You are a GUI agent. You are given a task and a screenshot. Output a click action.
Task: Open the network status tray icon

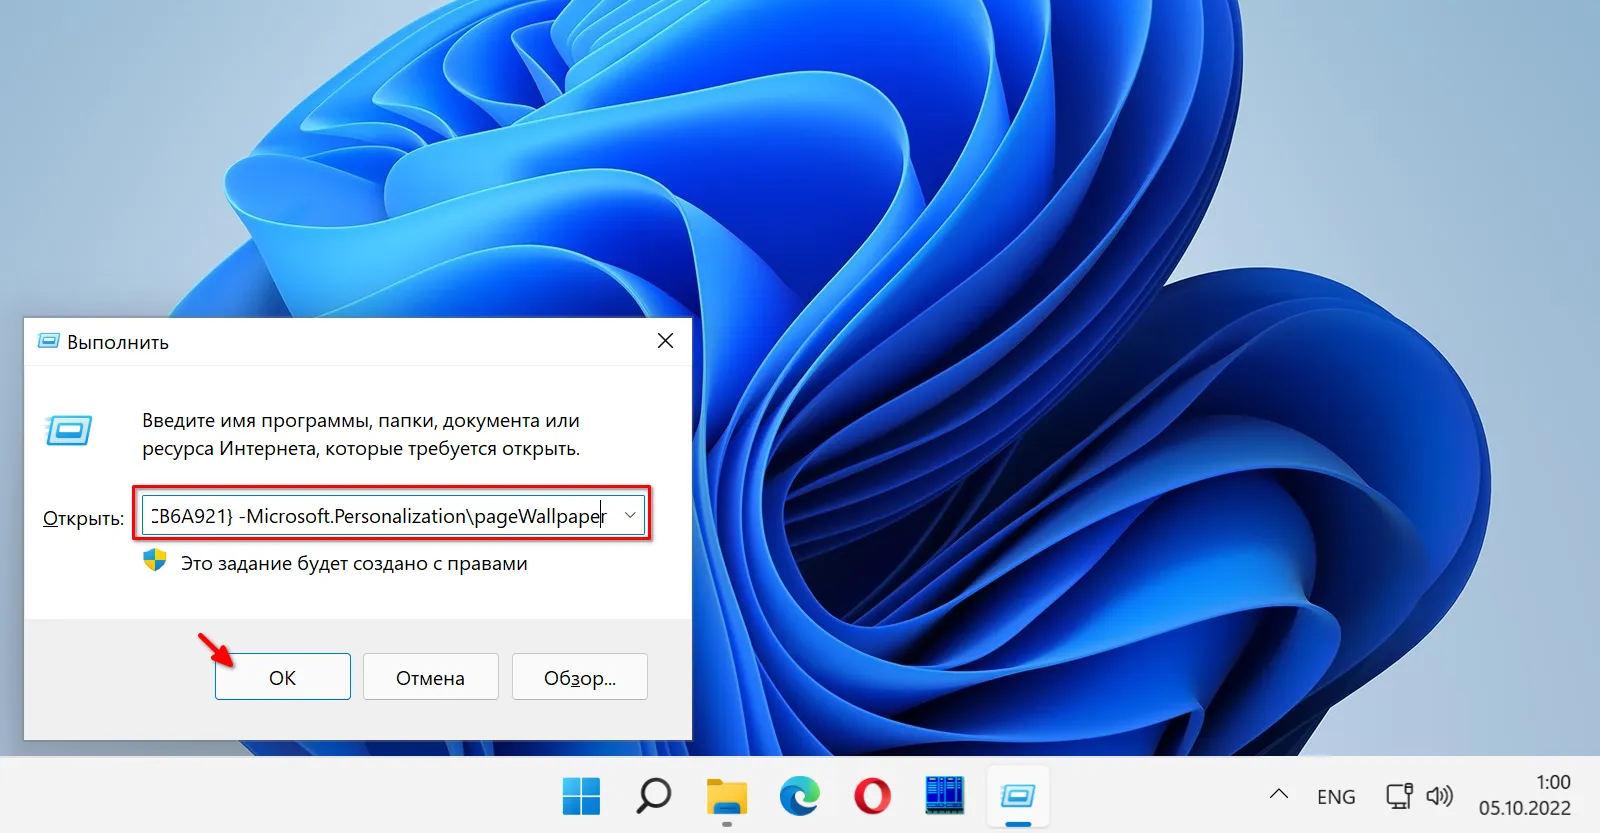(1399, 796)
